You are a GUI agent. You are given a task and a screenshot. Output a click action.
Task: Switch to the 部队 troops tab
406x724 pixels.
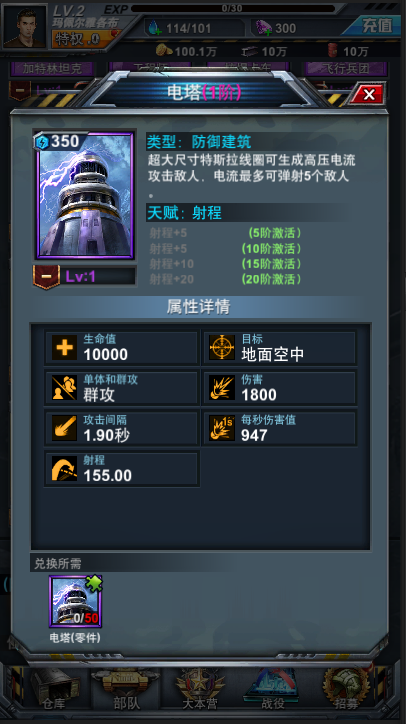pyautogui.click(x=126, y=689)
